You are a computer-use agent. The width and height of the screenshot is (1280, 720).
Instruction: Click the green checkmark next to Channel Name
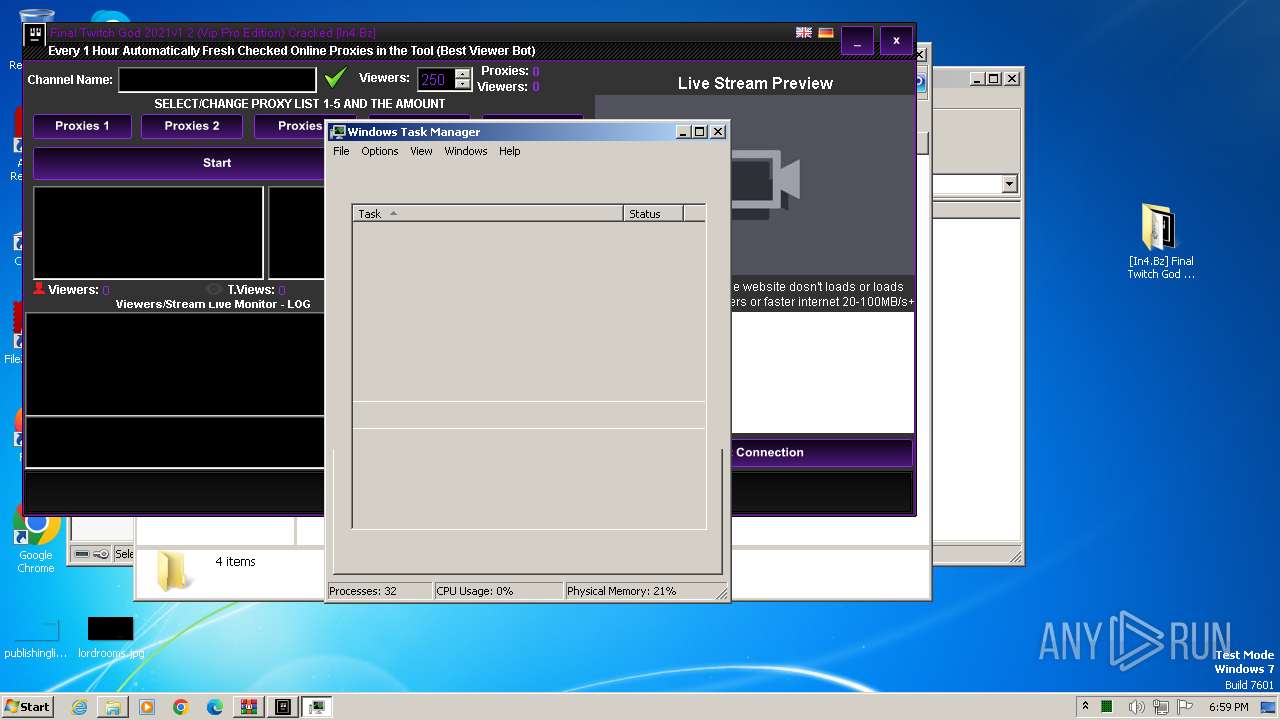click(x=336, y=78)
